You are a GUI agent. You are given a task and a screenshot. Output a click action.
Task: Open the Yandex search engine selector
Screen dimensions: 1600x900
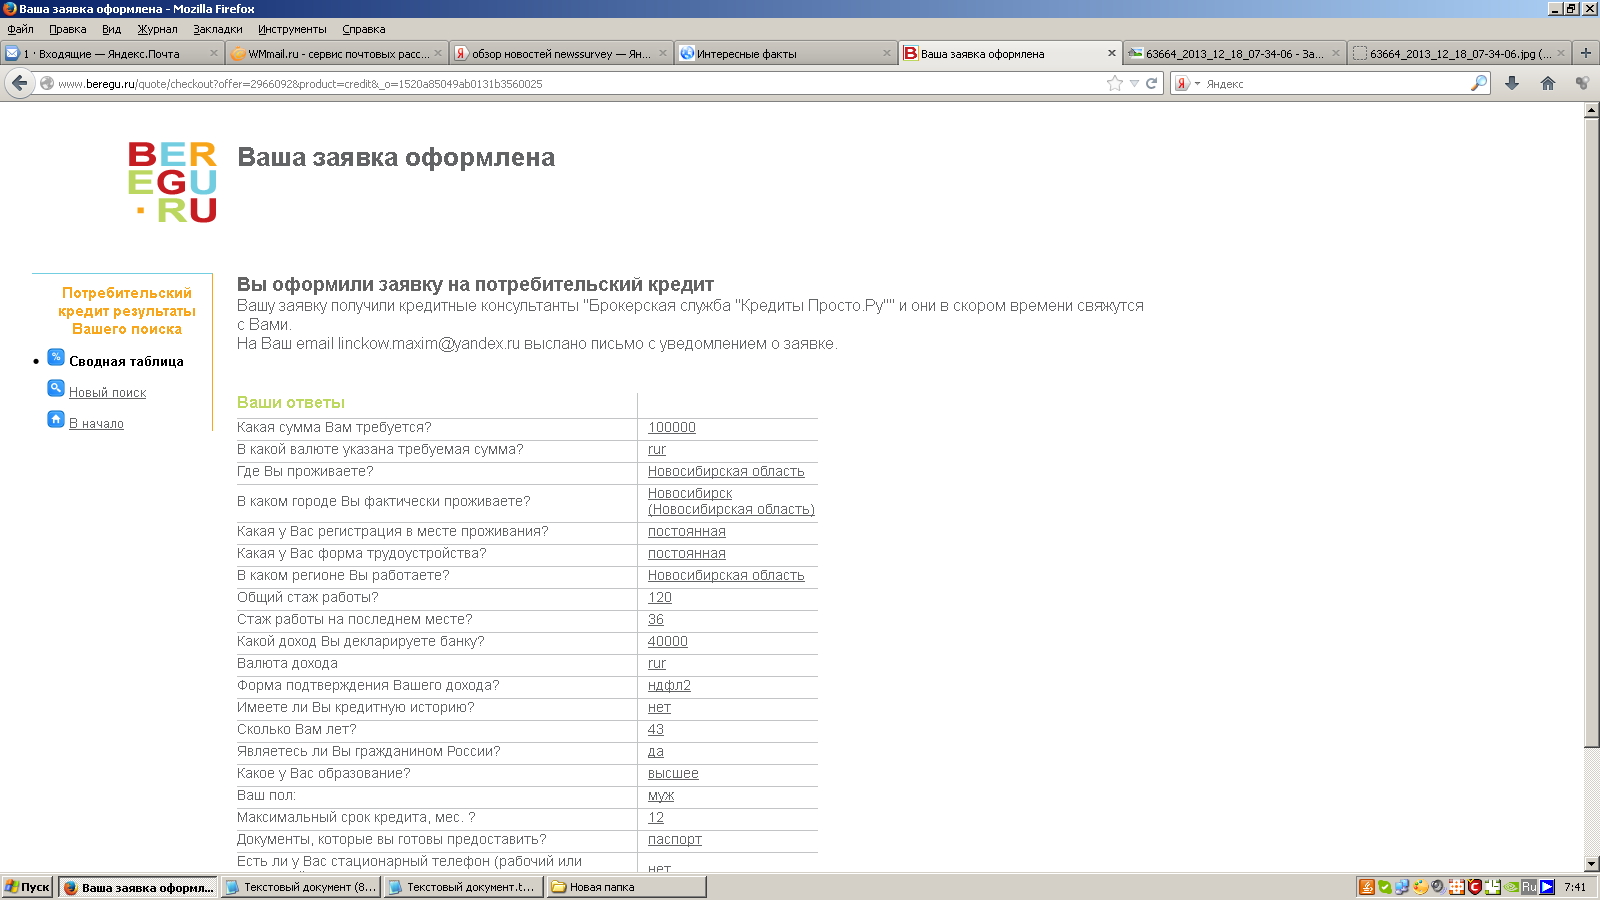point(1187,83)
